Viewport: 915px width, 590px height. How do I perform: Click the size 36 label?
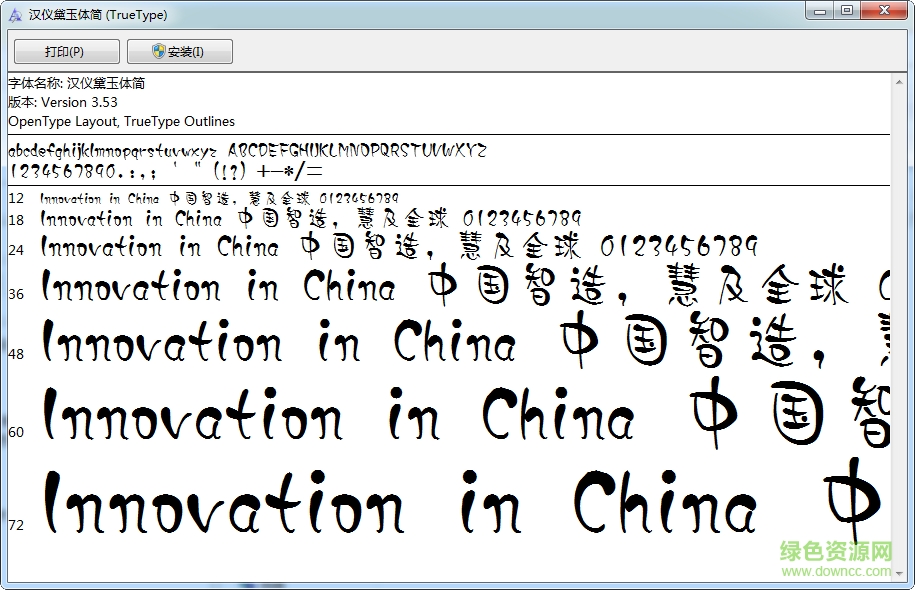(16, 294)
